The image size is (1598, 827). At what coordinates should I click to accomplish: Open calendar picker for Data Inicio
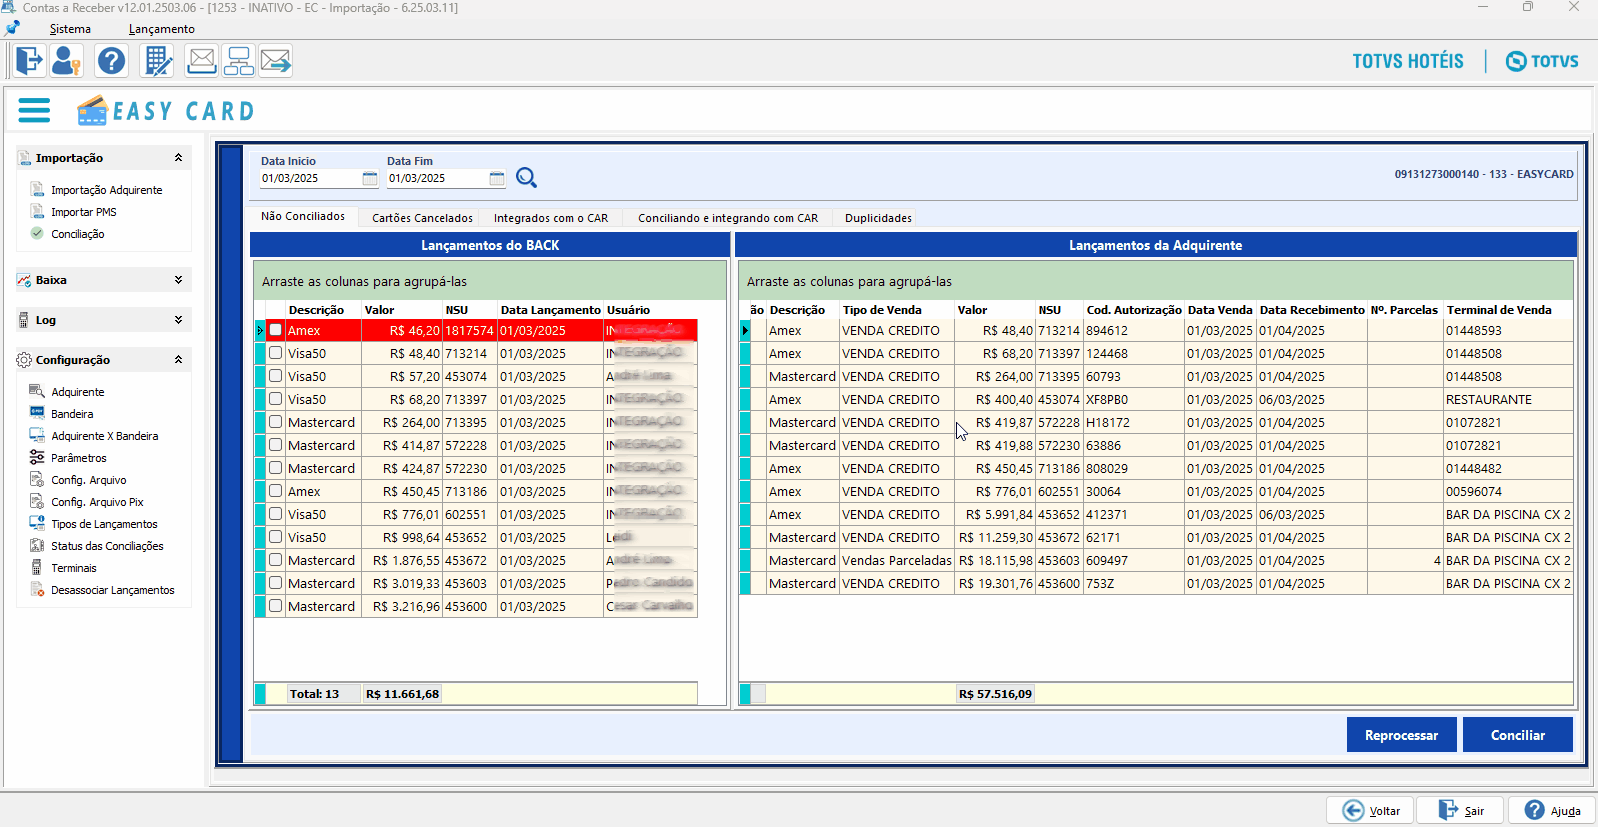click(370, 178)
